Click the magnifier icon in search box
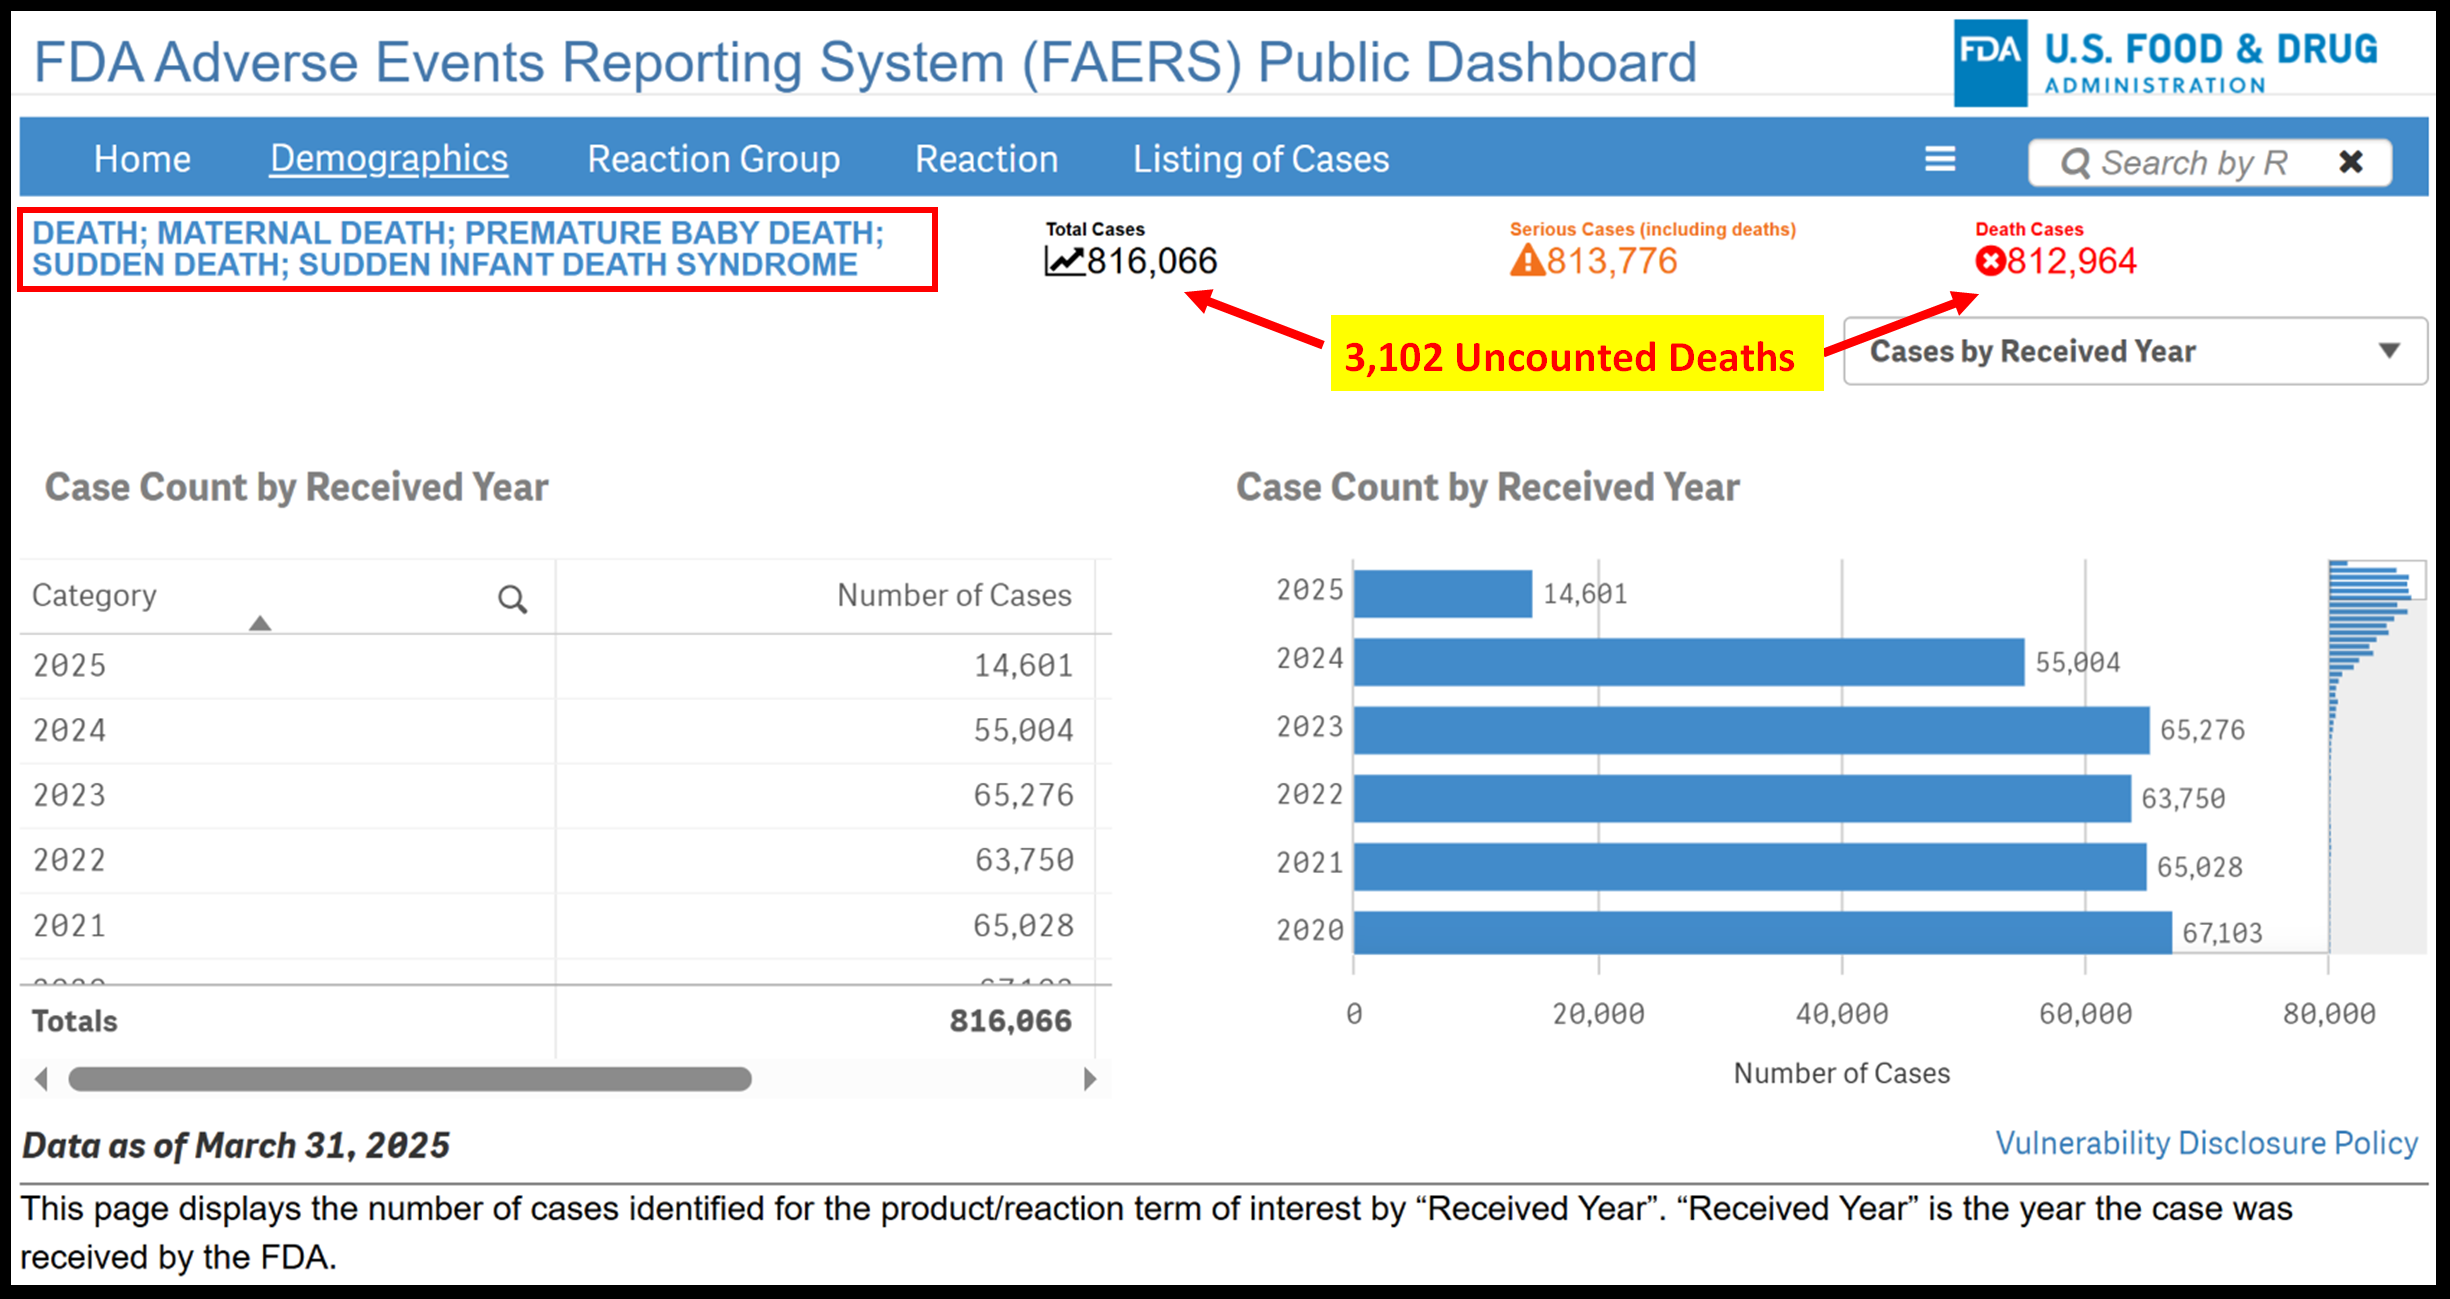 [2076, 163]
